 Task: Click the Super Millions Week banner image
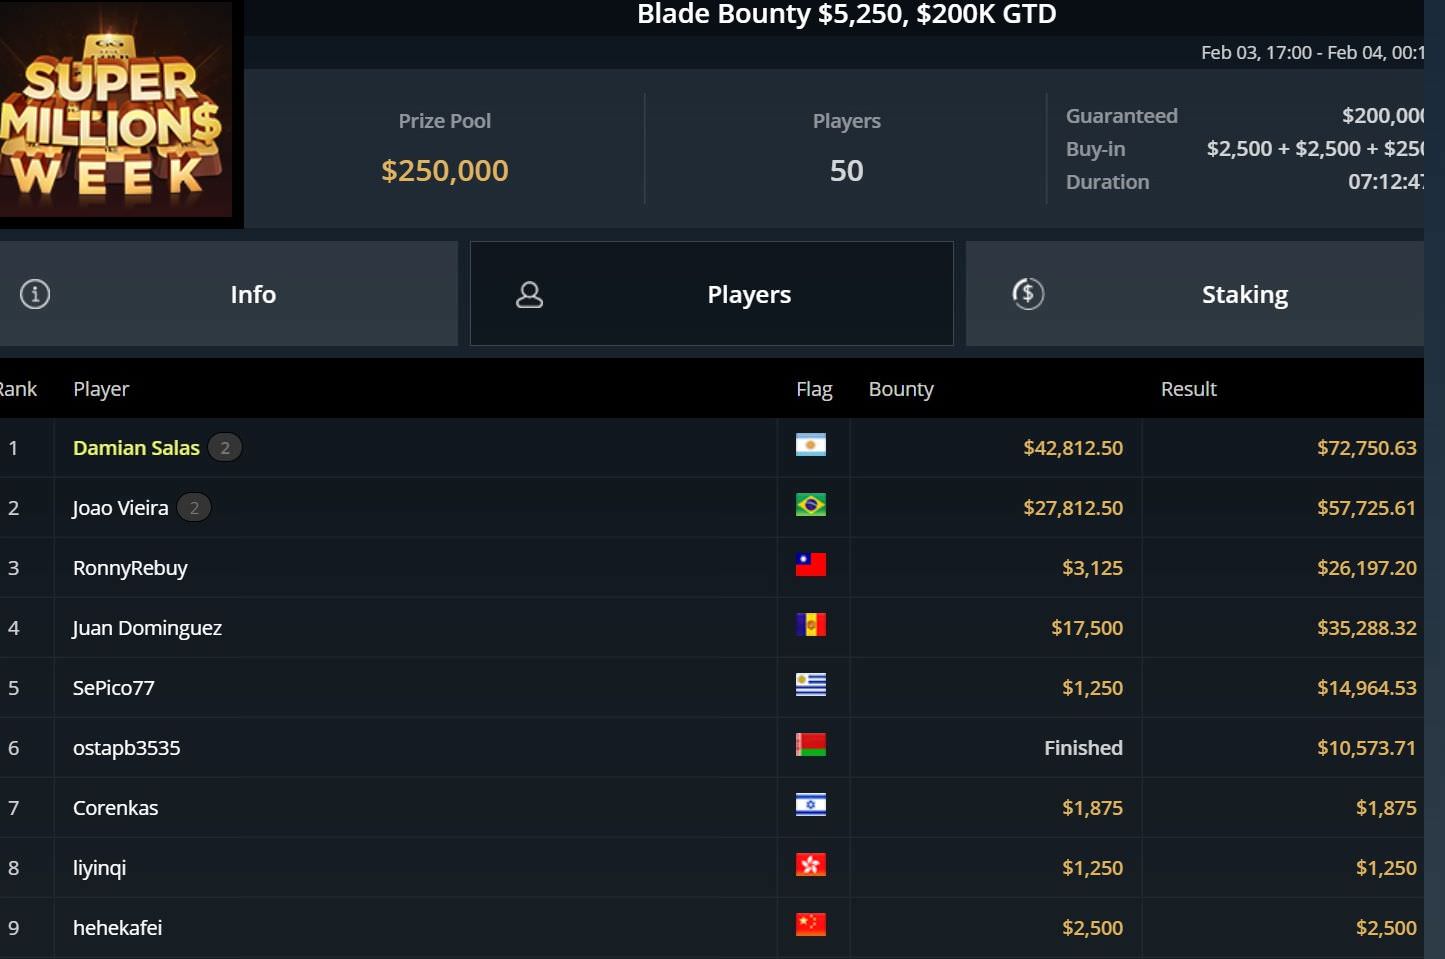115,112
